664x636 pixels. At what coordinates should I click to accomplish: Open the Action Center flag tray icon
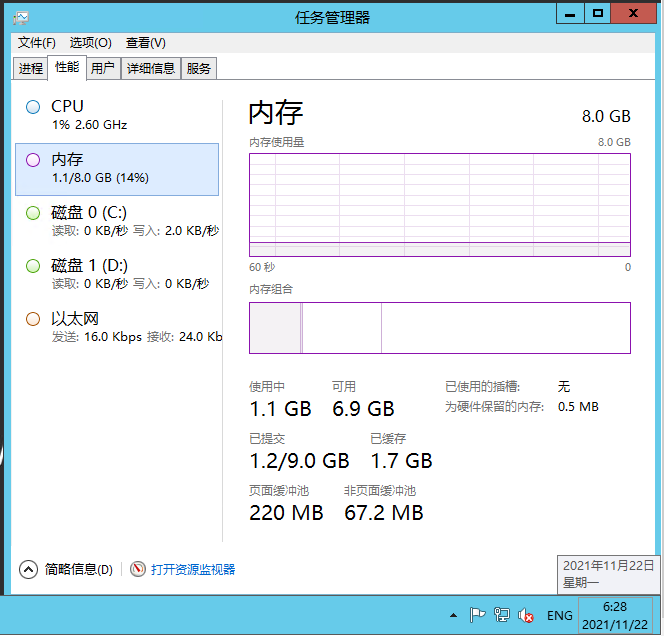[478, 615]
